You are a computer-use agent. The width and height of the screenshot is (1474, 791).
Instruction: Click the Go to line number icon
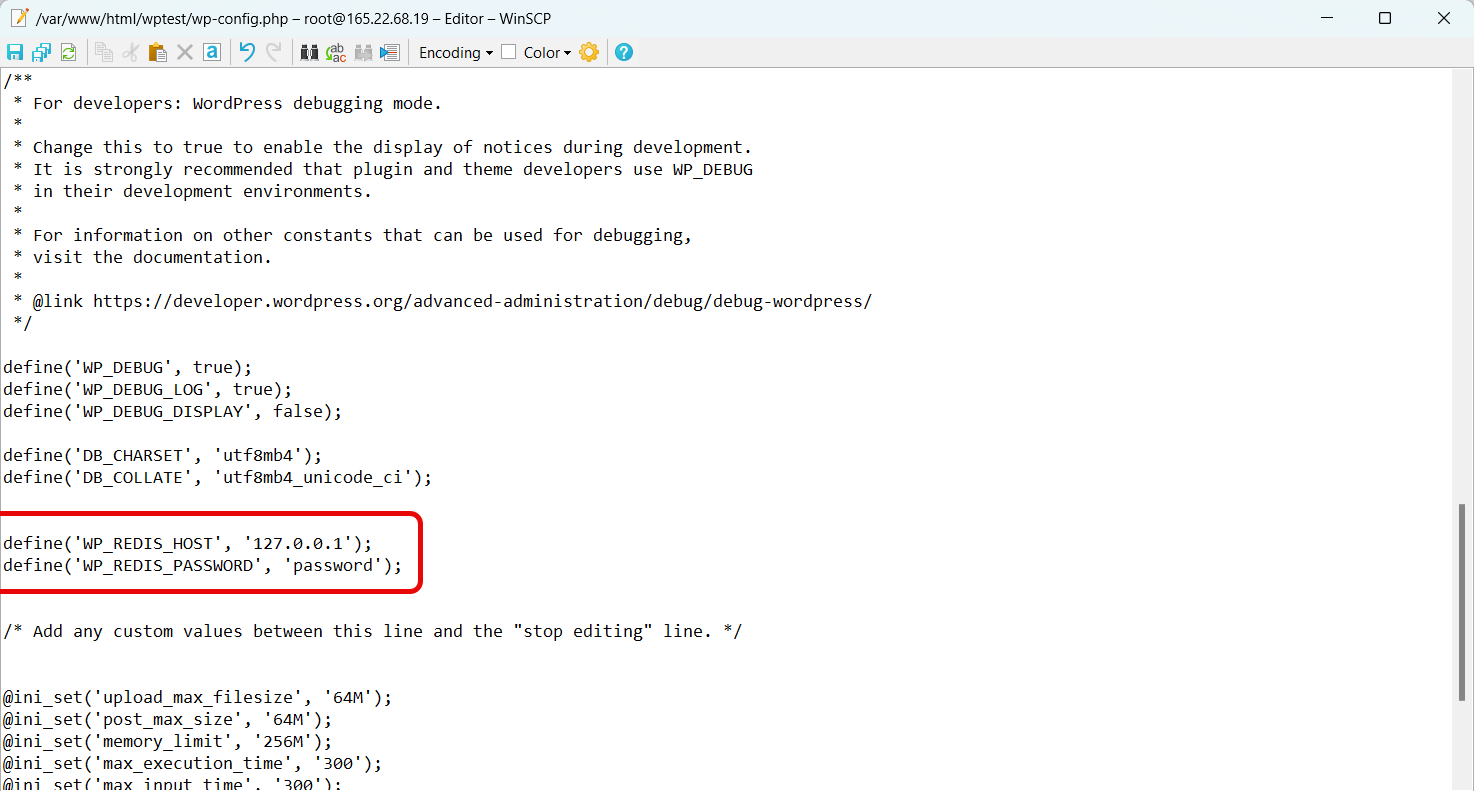tap(390, 53)
